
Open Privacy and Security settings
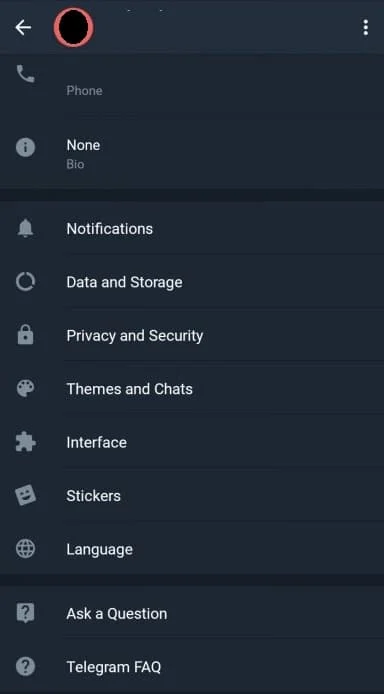(192, 335)
